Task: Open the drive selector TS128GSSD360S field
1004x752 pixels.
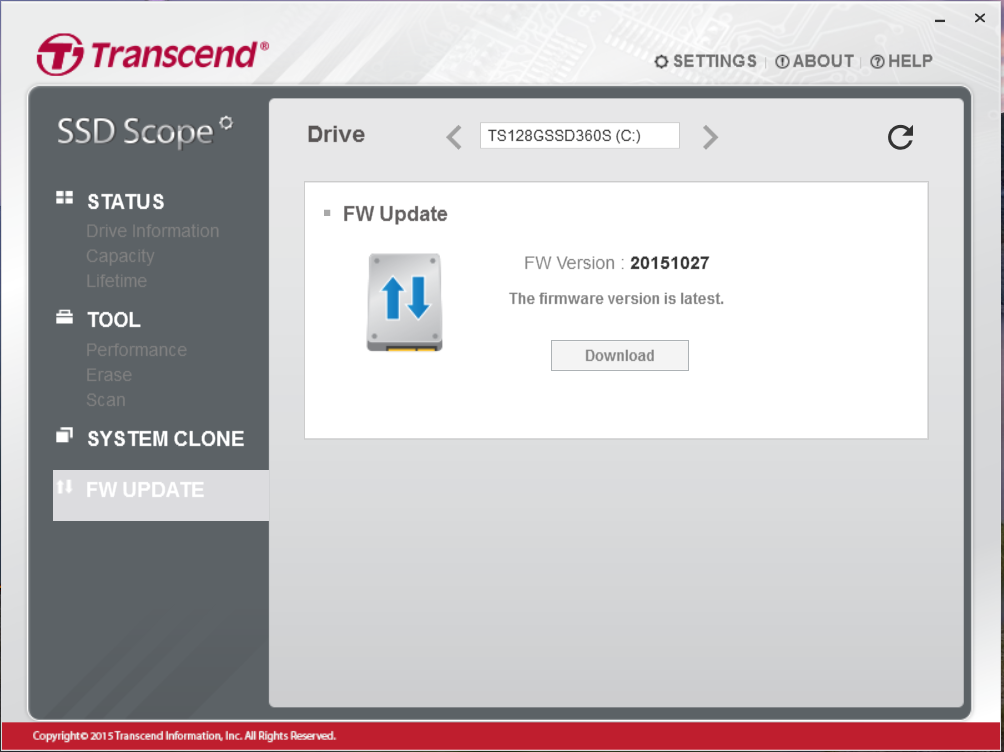Action: coord(579,136)
